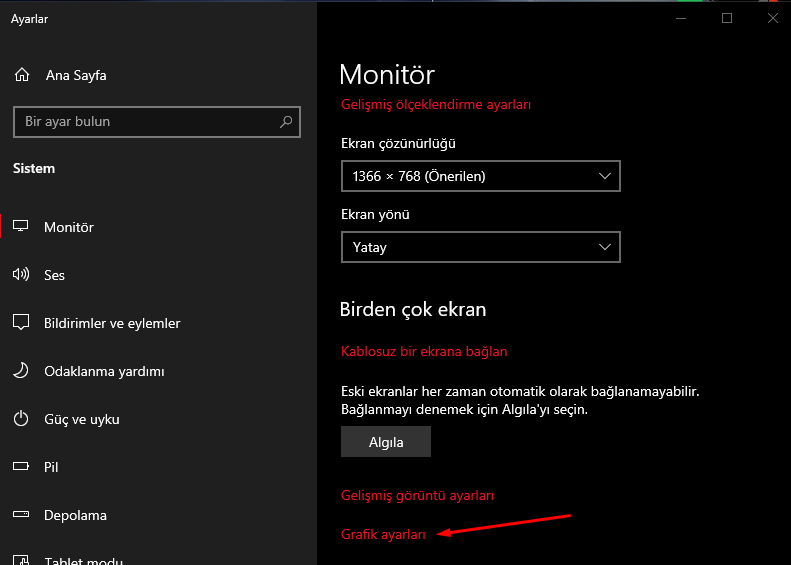The image size is (791, 565).
Task: Click the Güç ve uyku power icon
Action: click(21, 419)
